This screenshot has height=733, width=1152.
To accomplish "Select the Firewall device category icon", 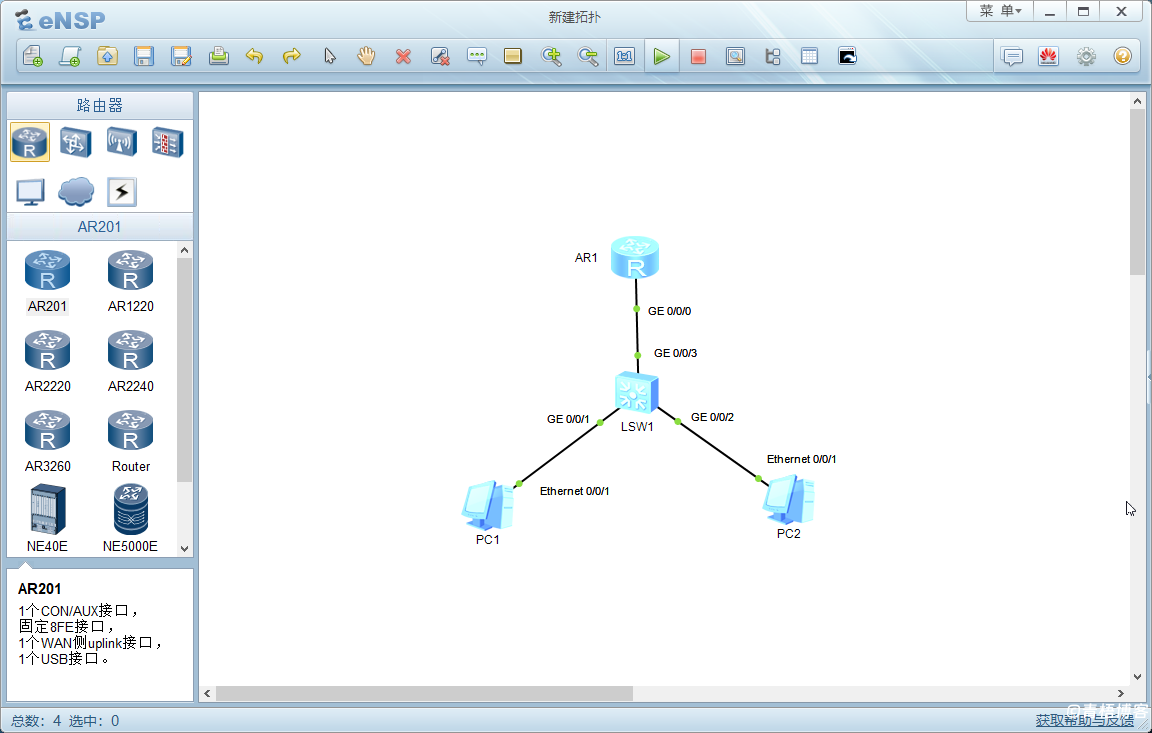I will pyautogui.click(x=168, y=142).
